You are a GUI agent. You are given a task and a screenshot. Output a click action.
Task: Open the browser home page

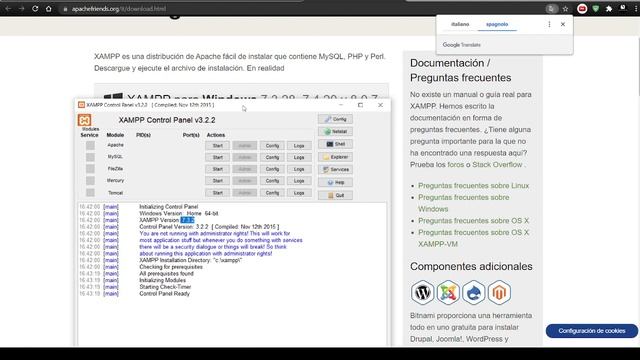click(49, 9)
